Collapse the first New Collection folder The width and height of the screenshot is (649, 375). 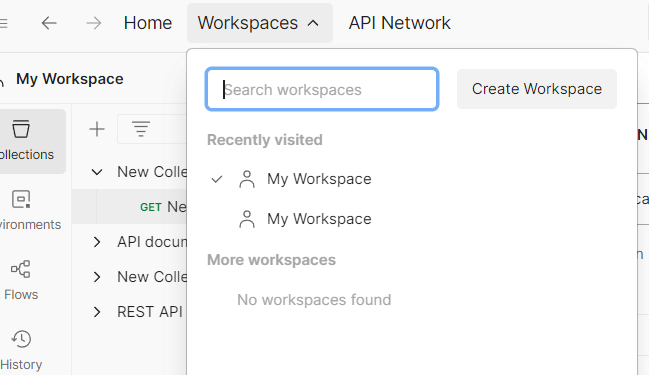click(97, 172)
